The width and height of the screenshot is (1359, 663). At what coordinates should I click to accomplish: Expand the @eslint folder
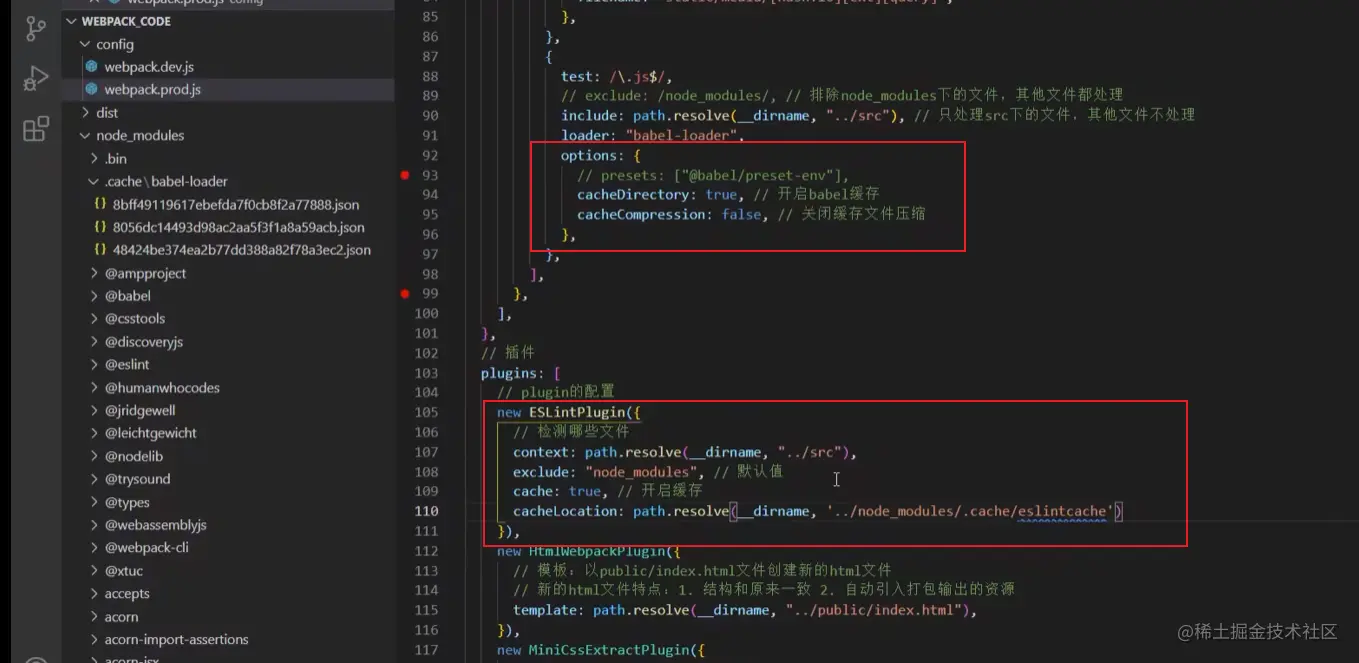tap(127, 365)
